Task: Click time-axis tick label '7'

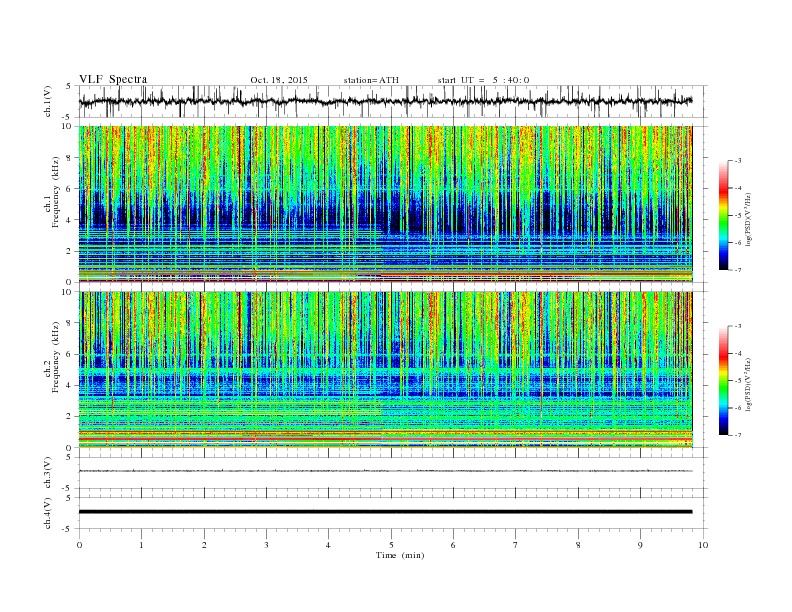Action: tap(516, 545)
